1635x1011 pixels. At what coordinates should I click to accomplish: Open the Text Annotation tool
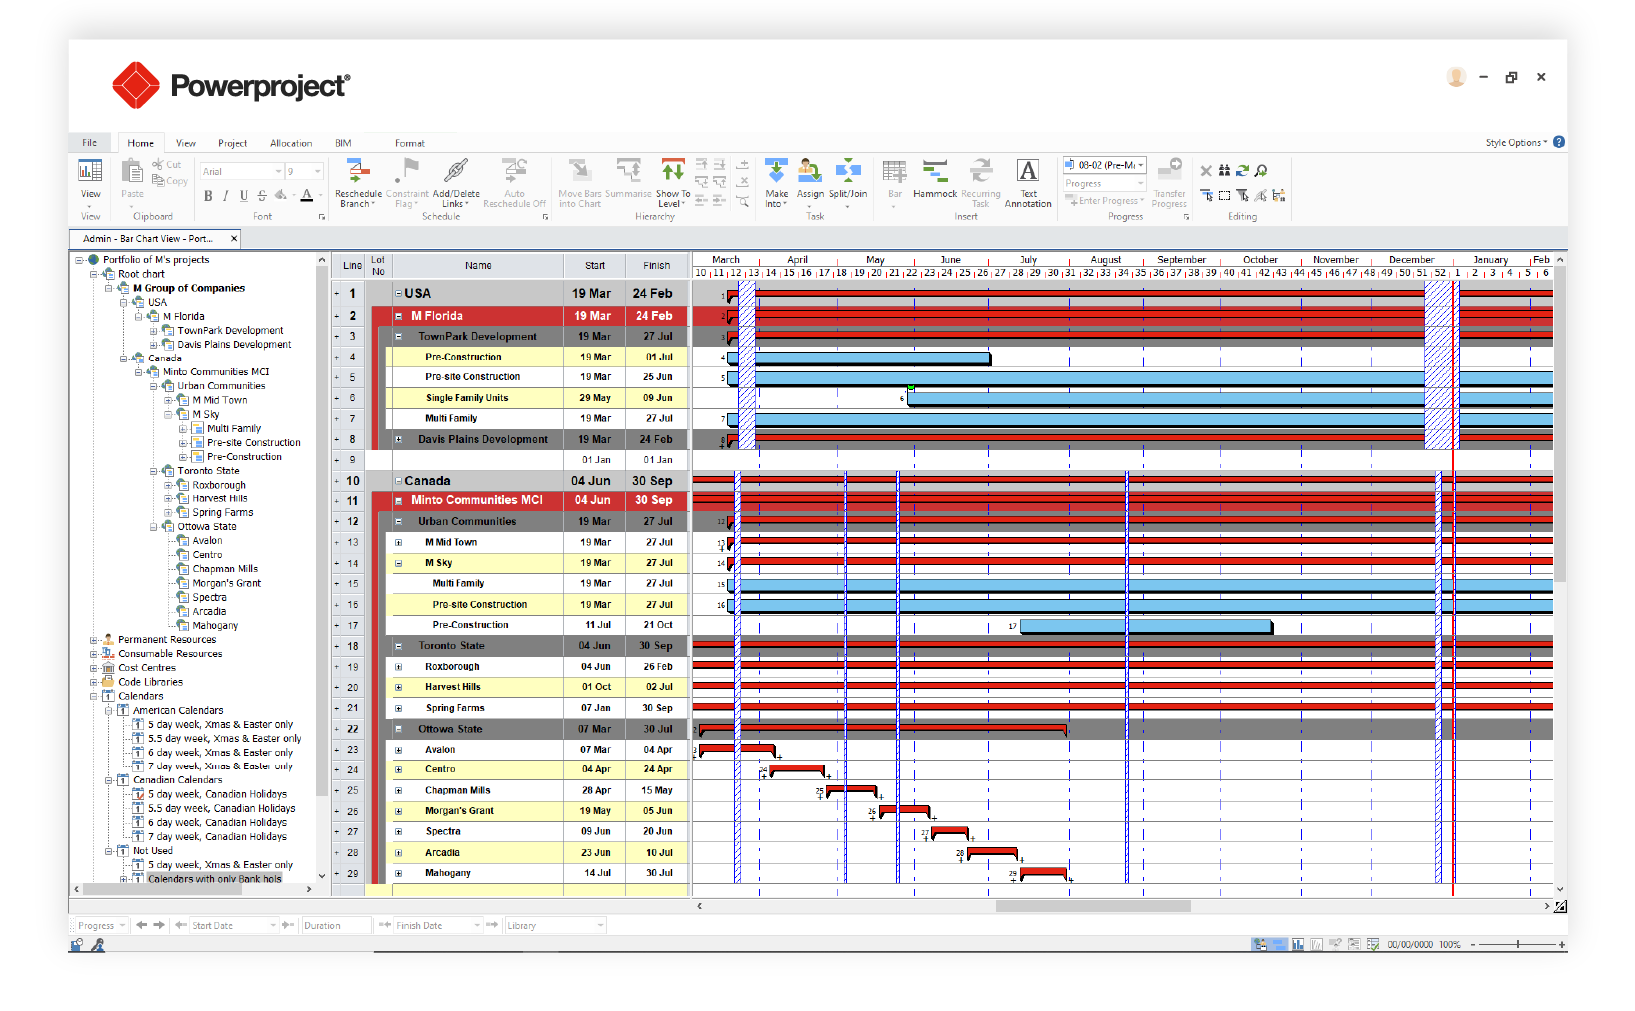[x=1028, y=171]
